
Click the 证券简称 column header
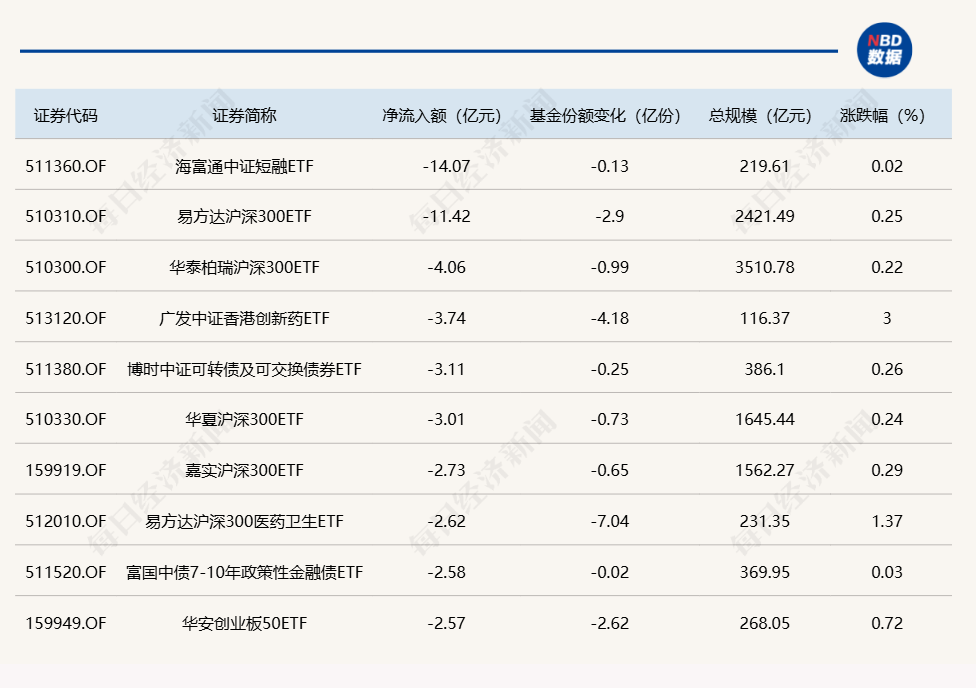(244, 115)
